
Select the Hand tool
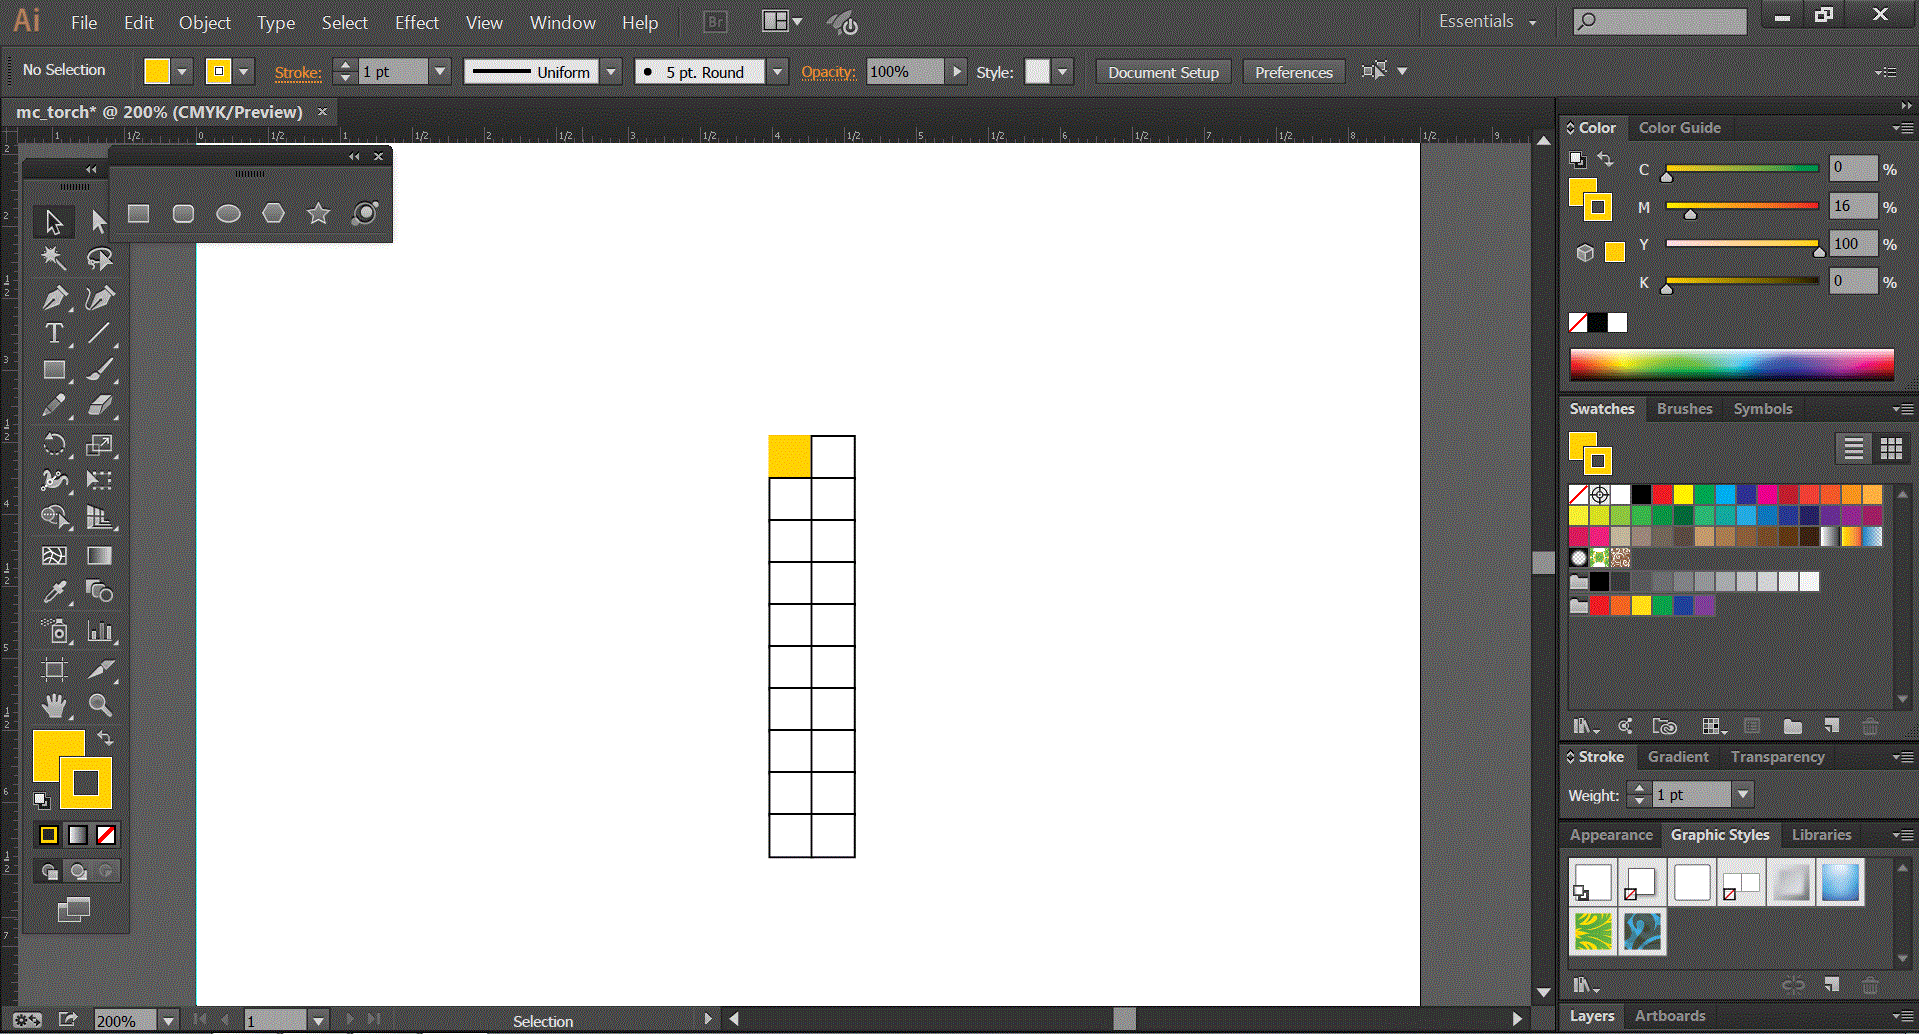(54, 706)
